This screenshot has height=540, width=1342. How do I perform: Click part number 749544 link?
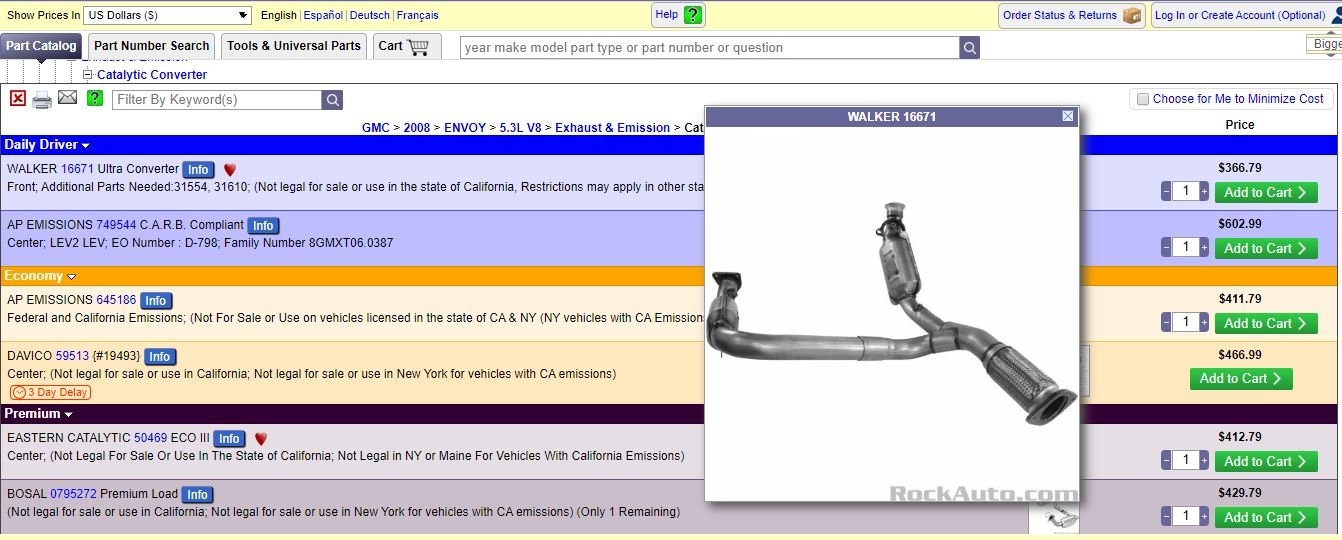[x=116, y=225]
